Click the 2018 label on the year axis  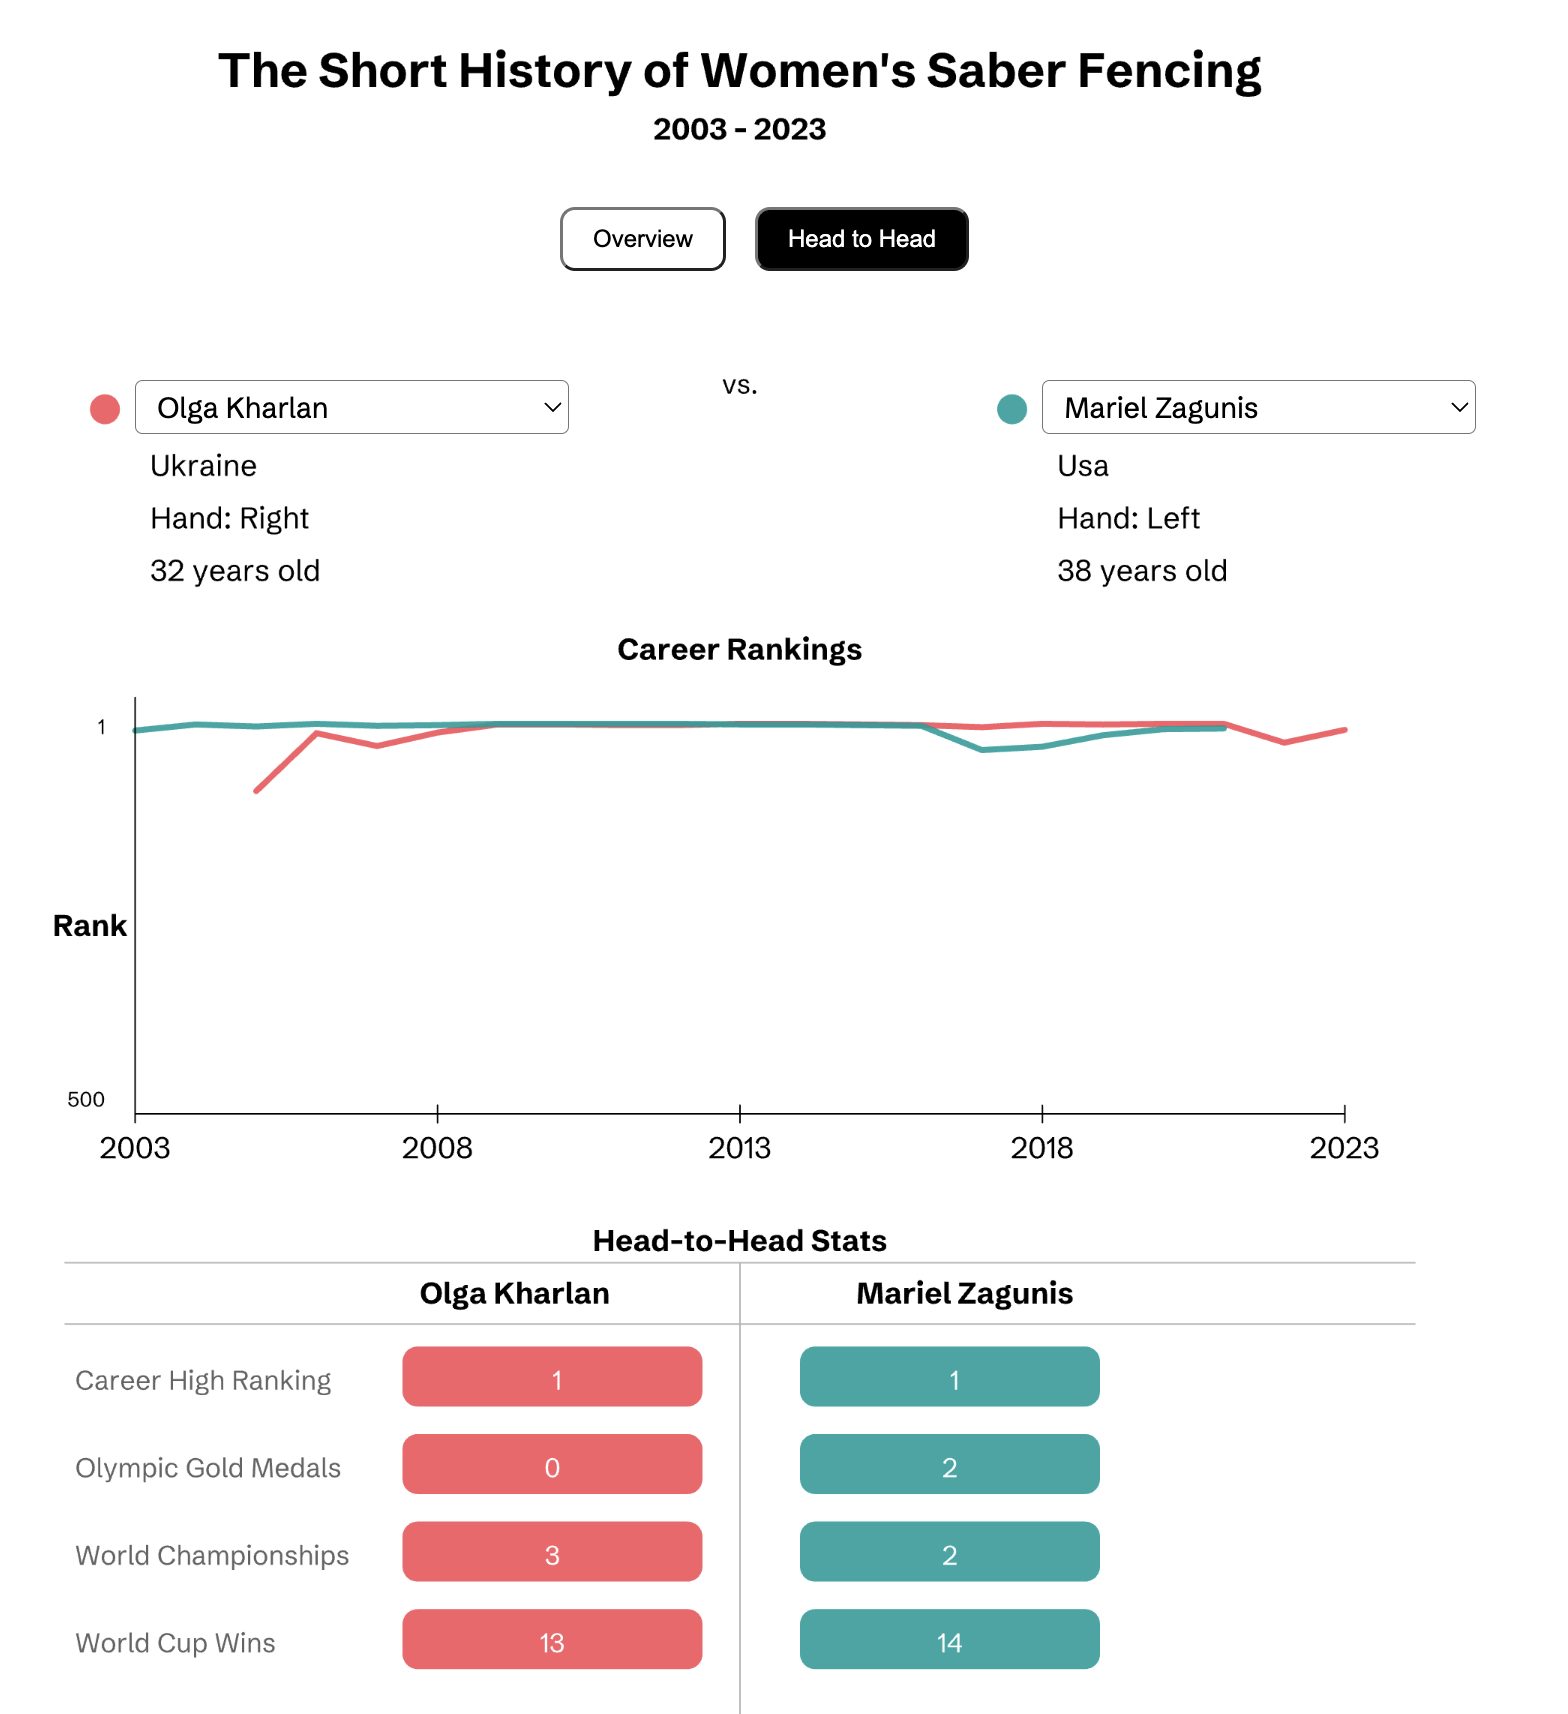tap(1042, 1148)
